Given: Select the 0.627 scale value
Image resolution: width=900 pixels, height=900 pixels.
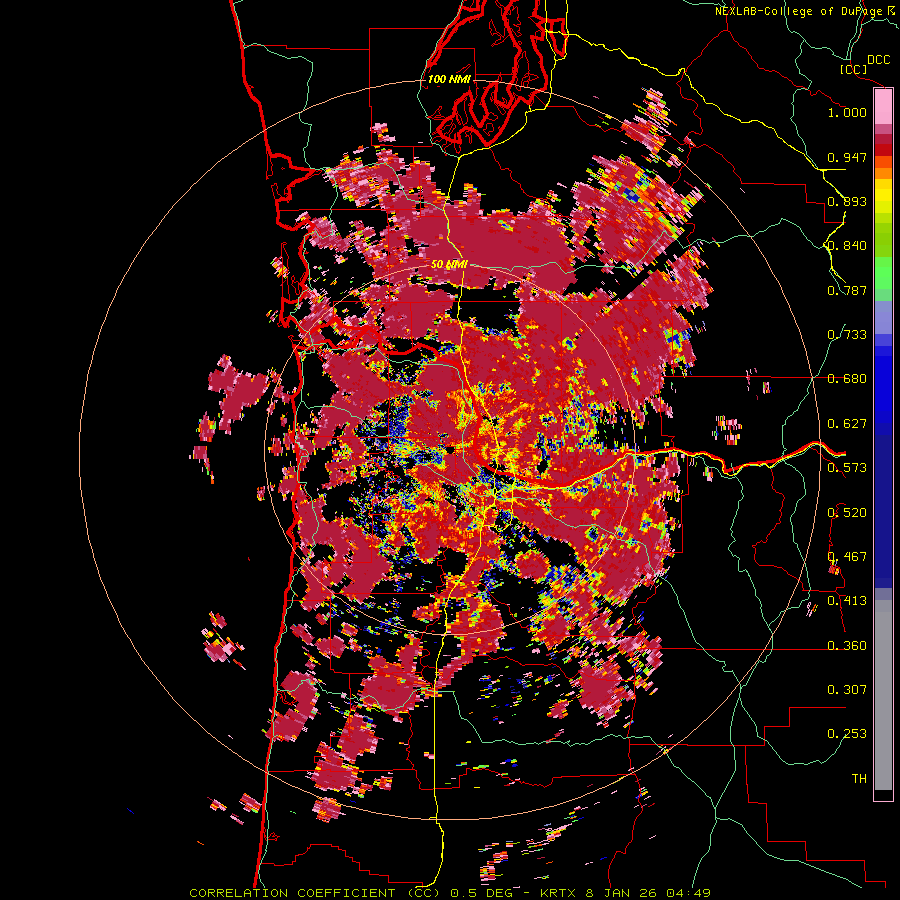Looking at the screenshot, I should point(847,424).
